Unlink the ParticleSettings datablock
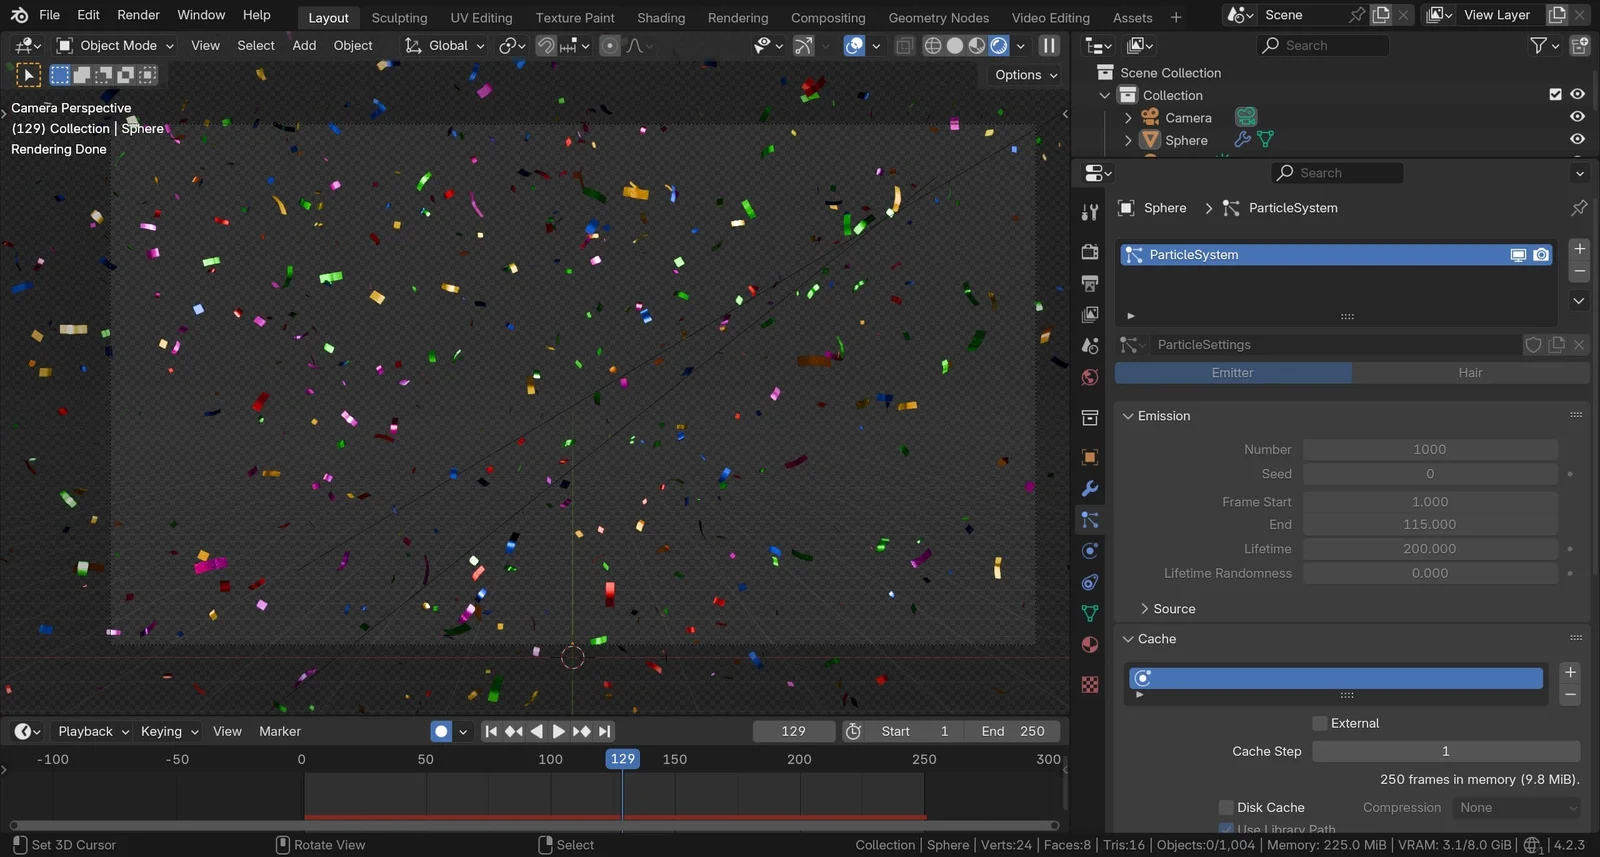The height and width of the screenshot is (857, 1600). point(1579,345)
